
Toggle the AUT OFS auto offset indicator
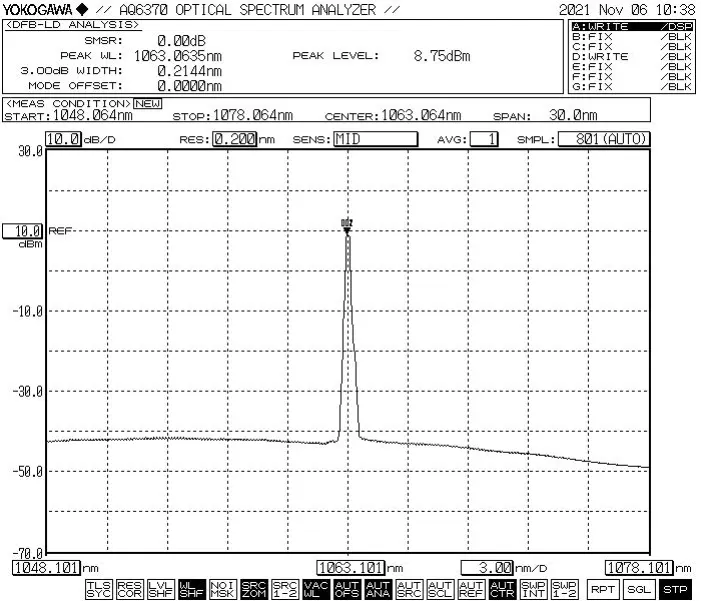pyautogui.click(x=347, y=589)
